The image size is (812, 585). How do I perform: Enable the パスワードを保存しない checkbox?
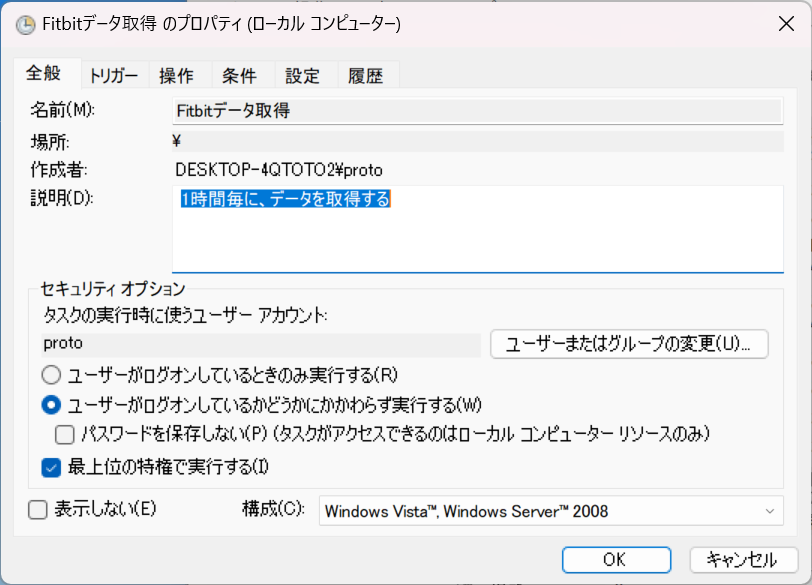pos(65,434)
